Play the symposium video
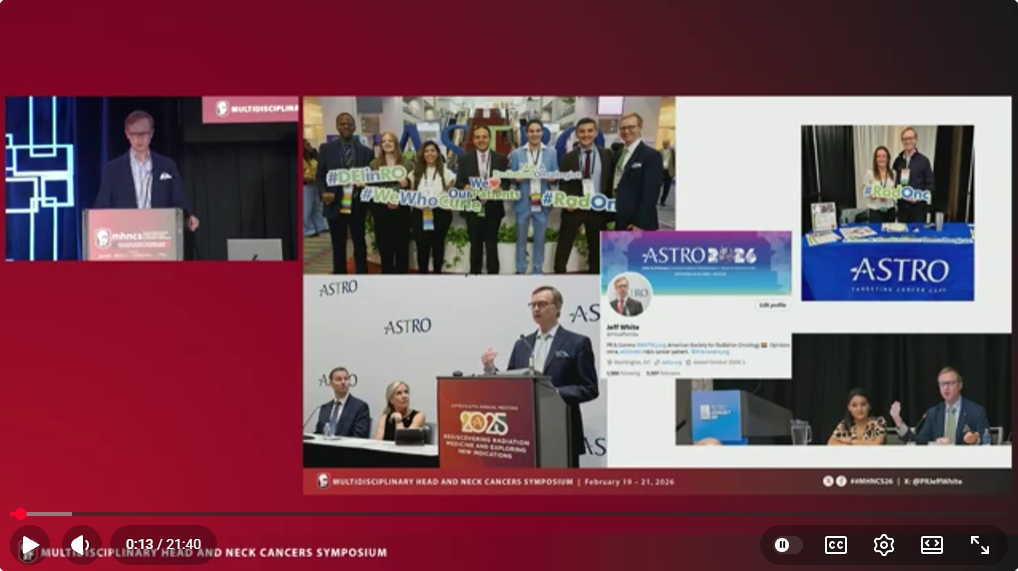 (x=29, y=544)
